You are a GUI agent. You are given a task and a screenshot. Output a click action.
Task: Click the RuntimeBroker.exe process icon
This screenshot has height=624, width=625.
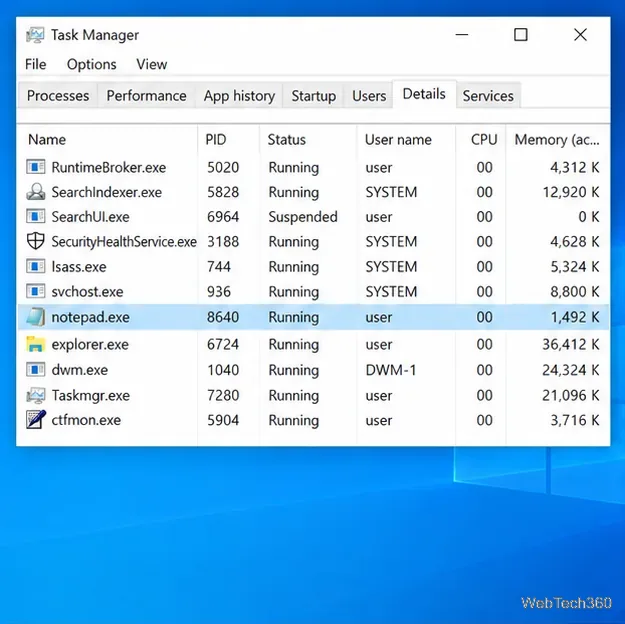tap(35, 167)
